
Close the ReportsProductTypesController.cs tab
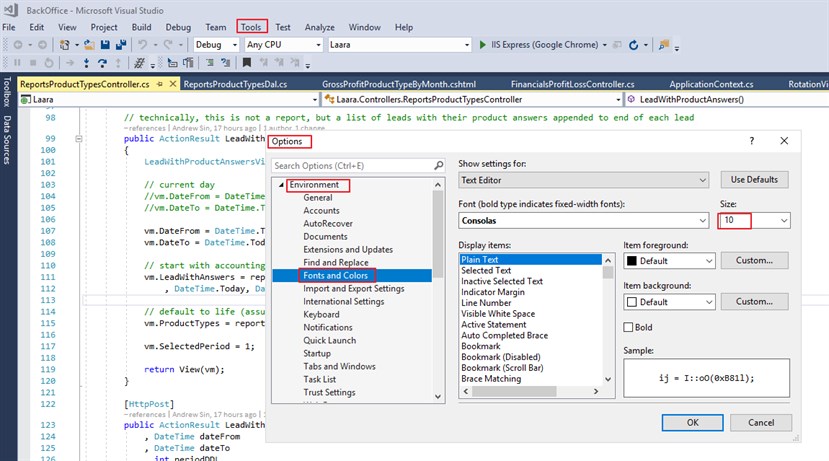click(x=172, y=84)
